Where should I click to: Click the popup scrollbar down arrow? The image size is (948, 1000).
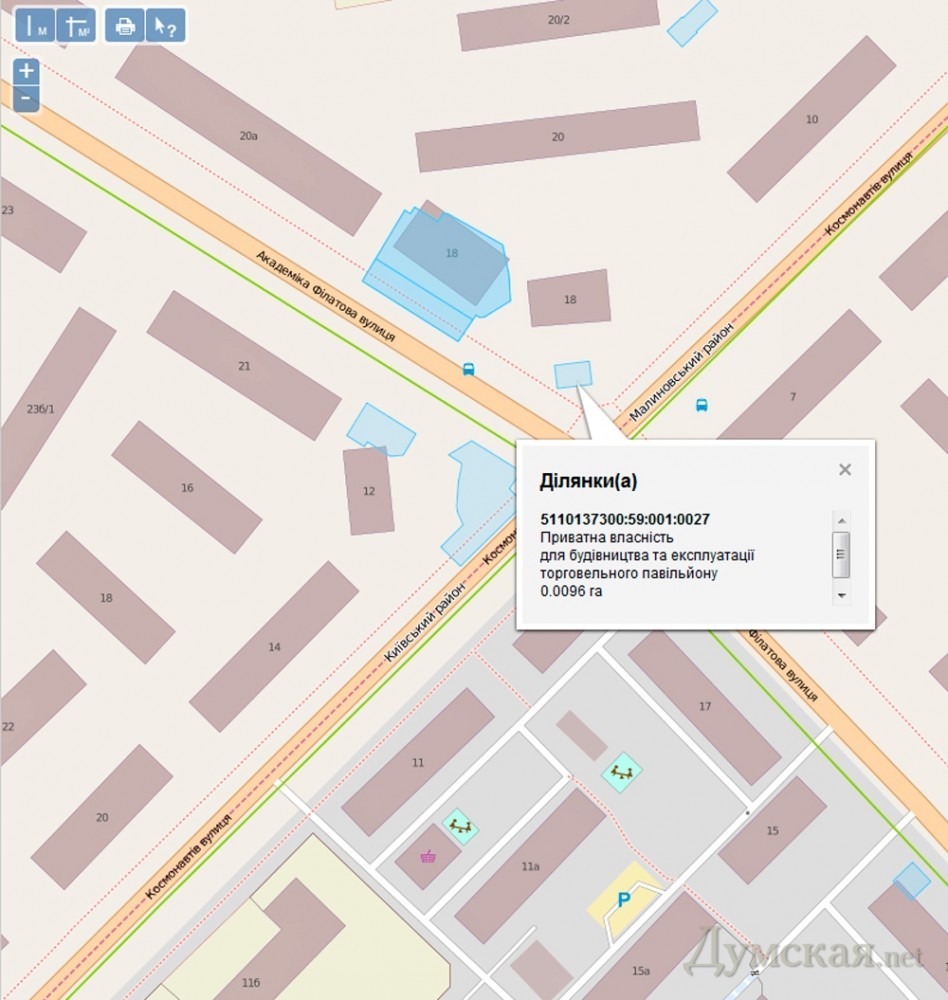point(841,595)
